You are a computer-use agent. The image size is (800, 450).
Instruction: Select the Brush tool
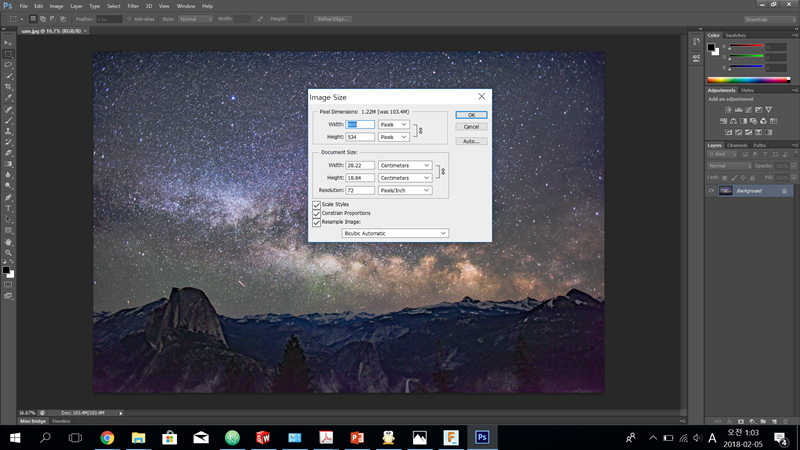(8, 121)
